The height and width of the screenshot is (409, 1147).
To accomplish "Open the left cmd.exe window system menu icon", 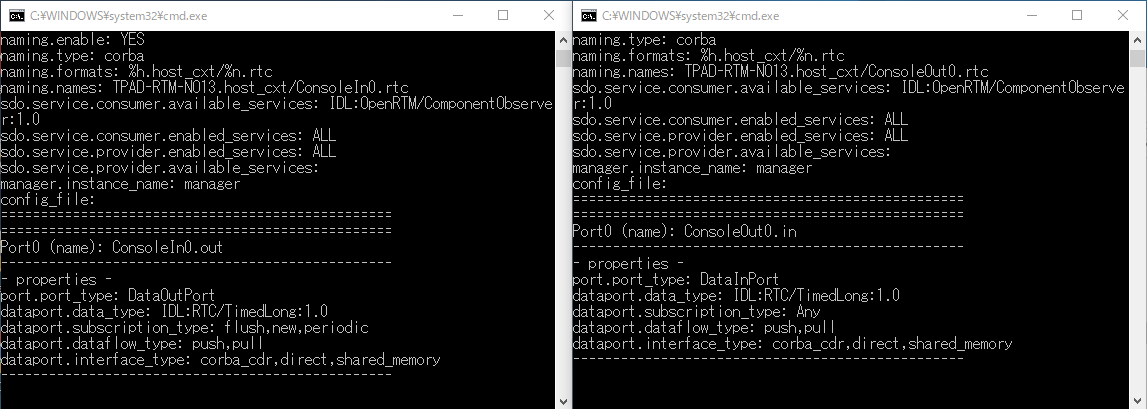I will coord(15,15).
